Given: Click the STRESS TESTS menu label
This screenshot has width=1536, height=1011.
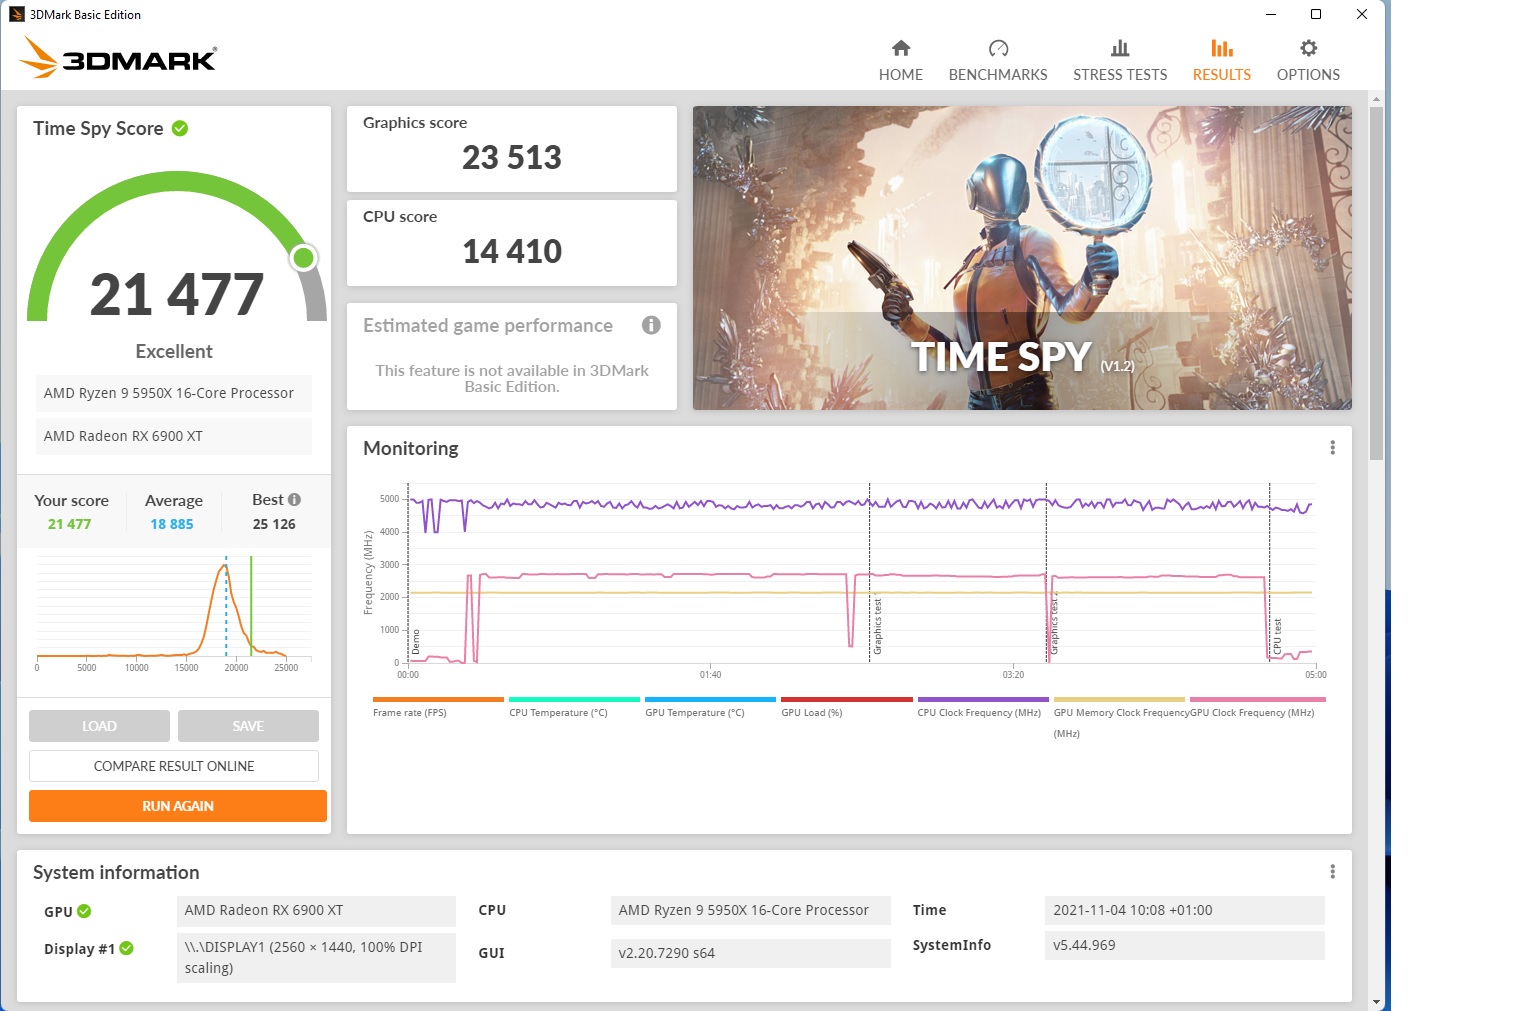Looking at the screenshot, I should point(1120,75).
